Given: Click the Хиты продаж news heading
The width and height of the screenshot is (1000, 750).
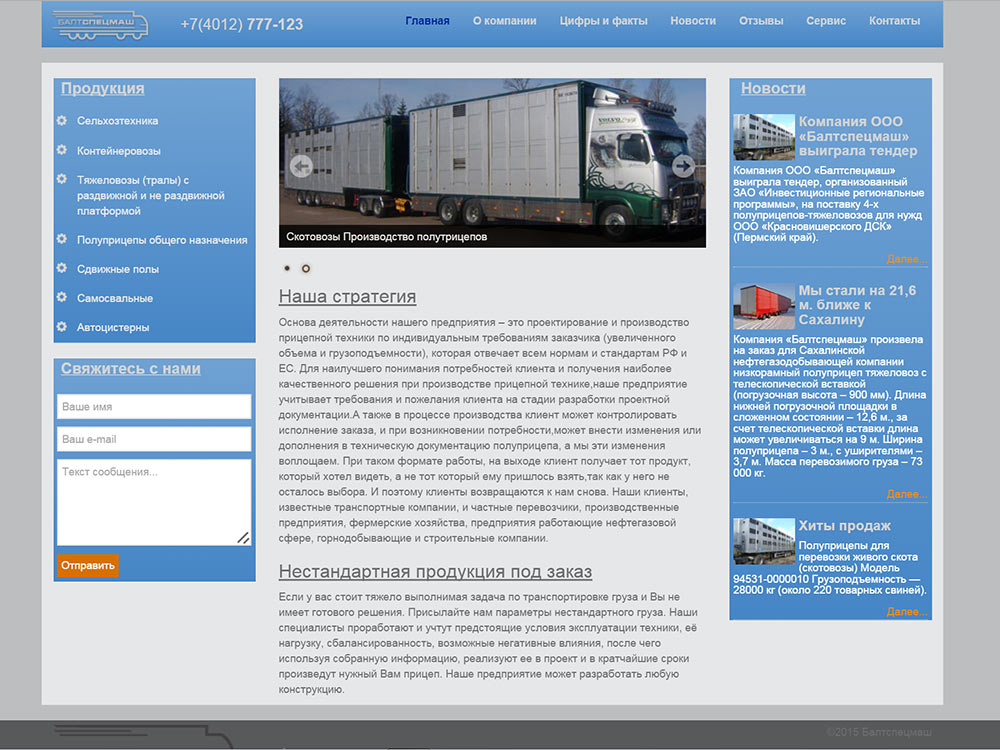Looking at the screenshot, I should pyautogui.click(x=844, y=526).
